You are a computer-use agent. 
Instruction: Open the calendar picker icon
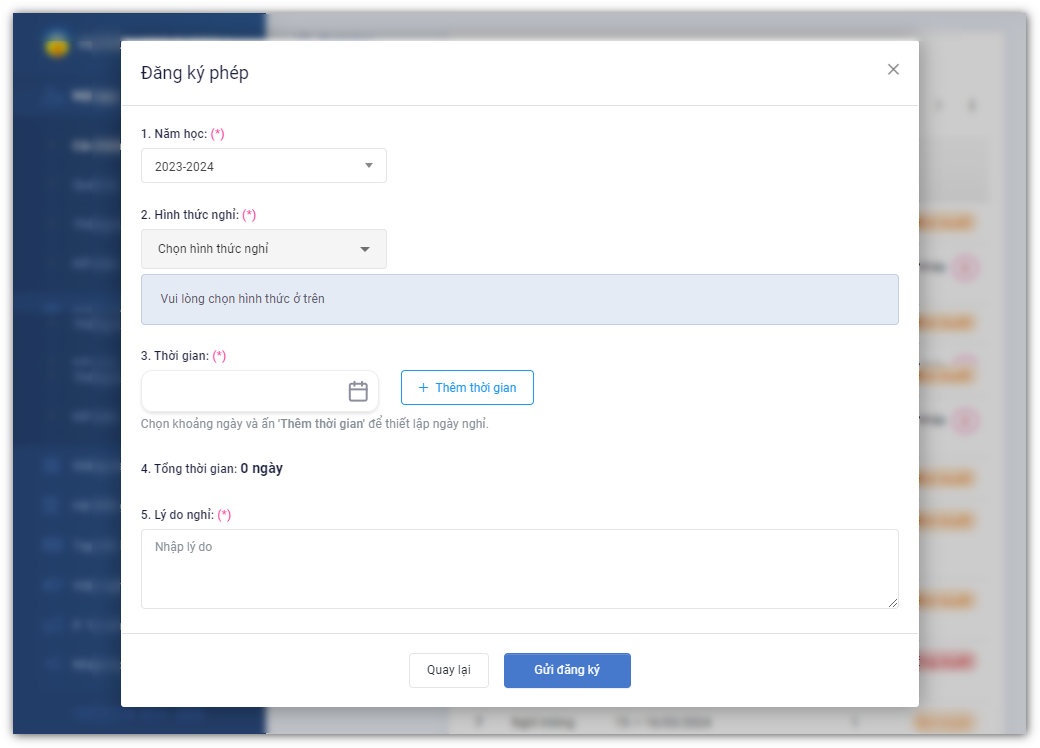pos(358,391)
